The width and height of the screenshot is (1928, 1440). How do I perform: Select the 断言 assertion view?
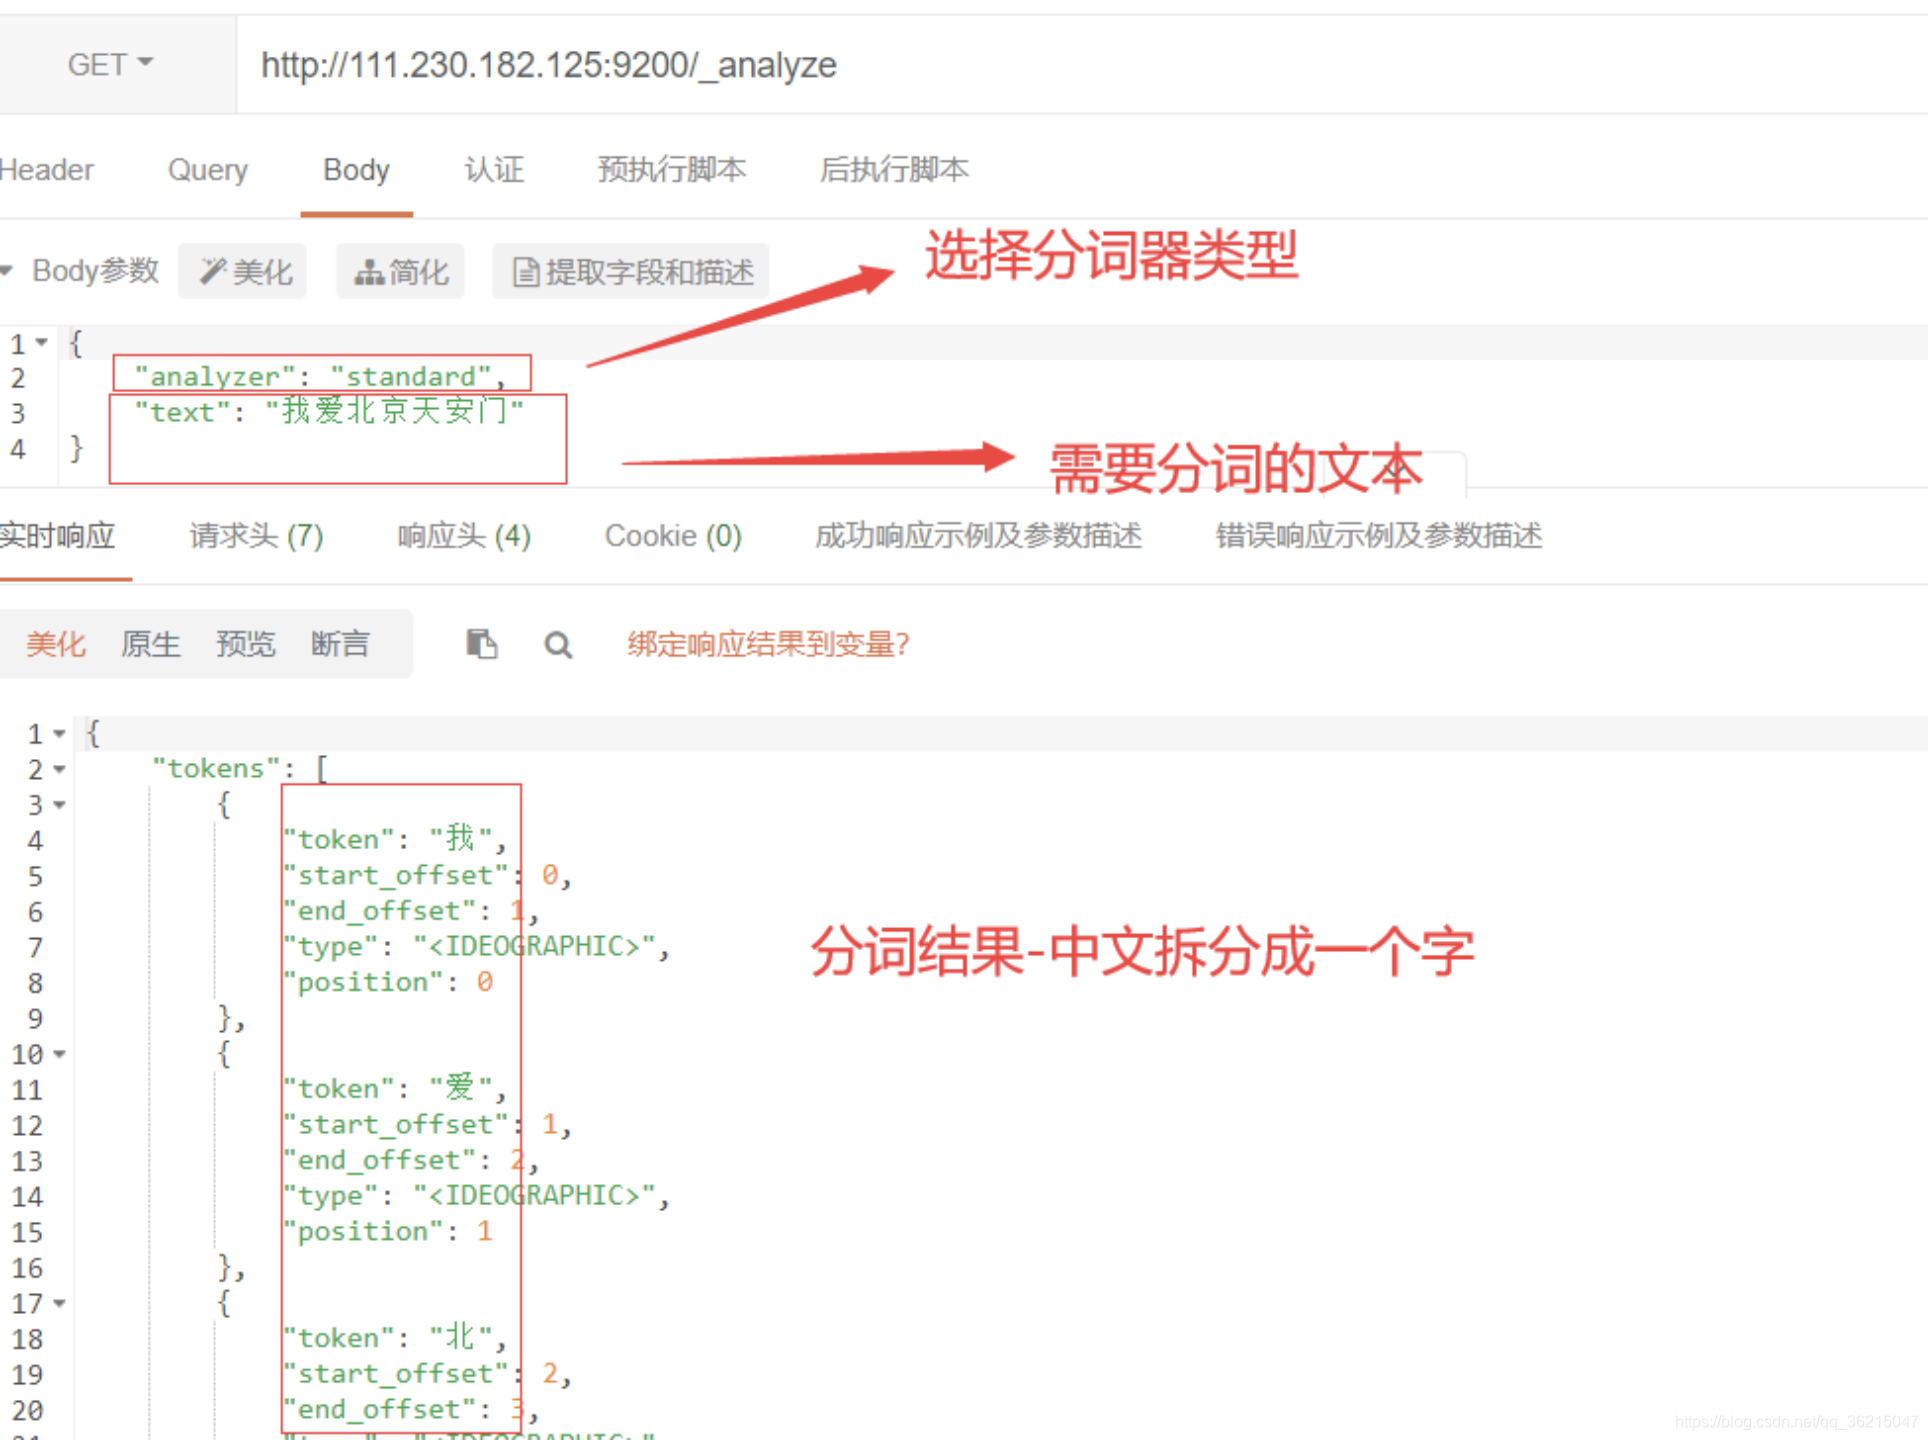pos(340,644)
